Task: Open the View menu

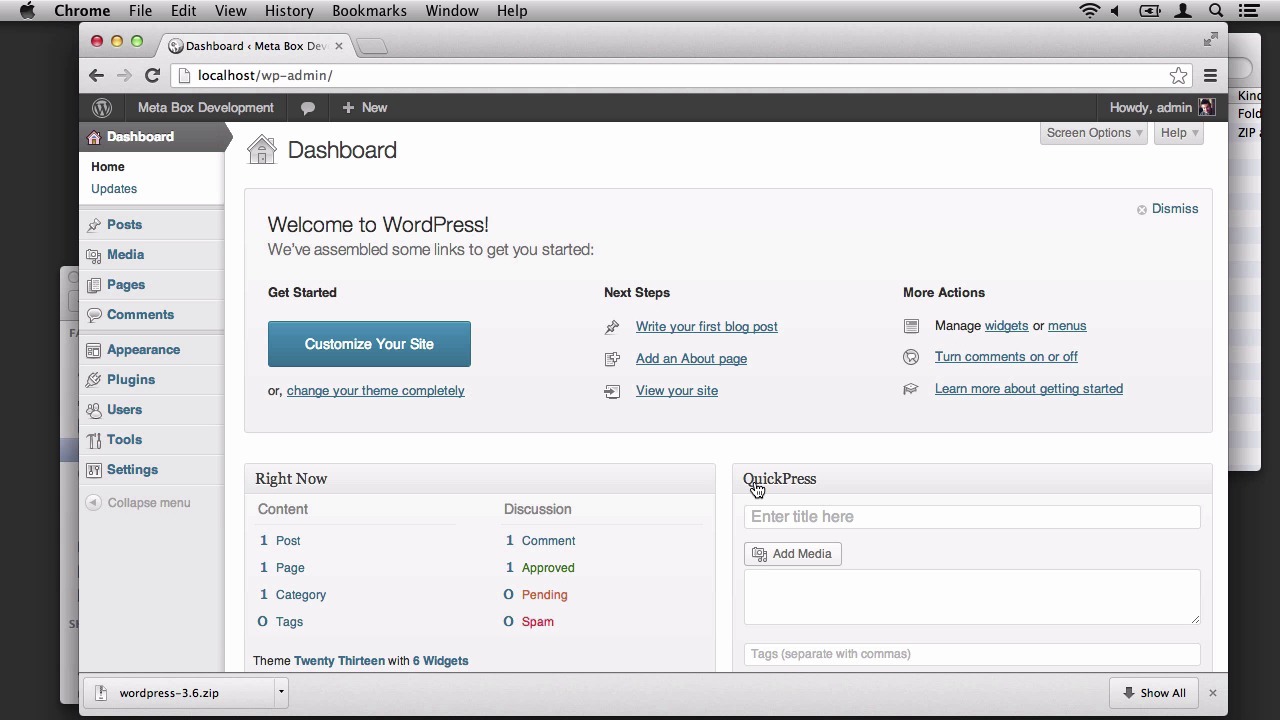Action: pos(230,11)
